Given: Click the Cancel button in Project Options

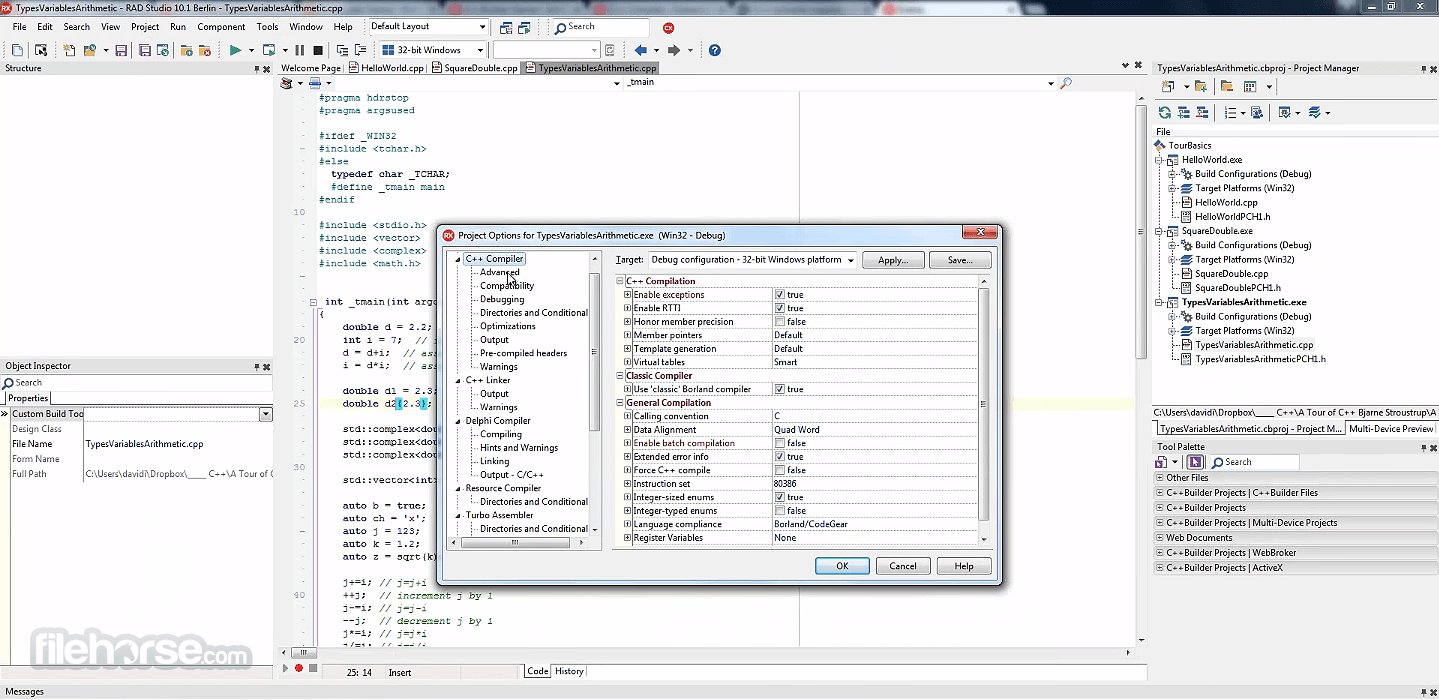Looking at the screenshot, I should [903, 566].
